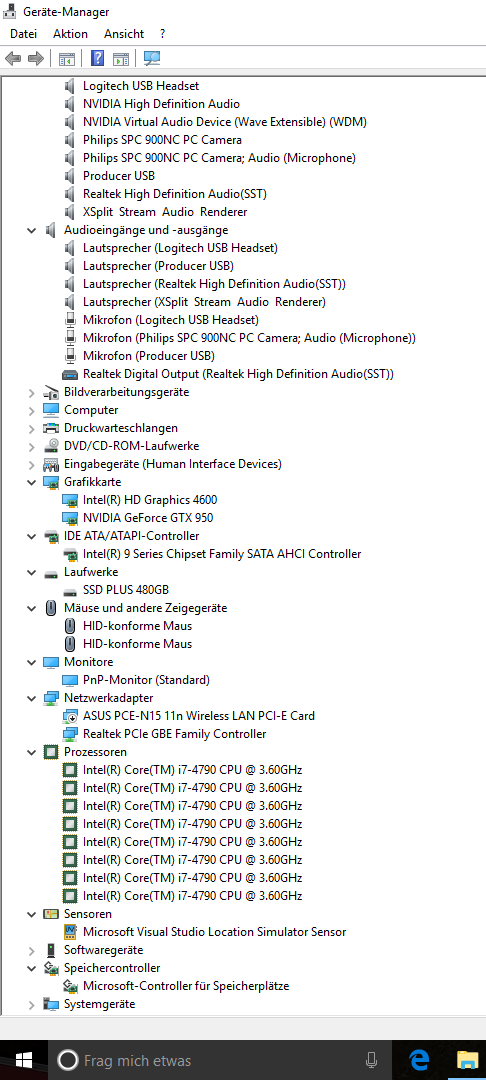486x1080 pixels.
Task: Click the 'Frag mich etwas' search box
Action: click(x=220, y=1060)
